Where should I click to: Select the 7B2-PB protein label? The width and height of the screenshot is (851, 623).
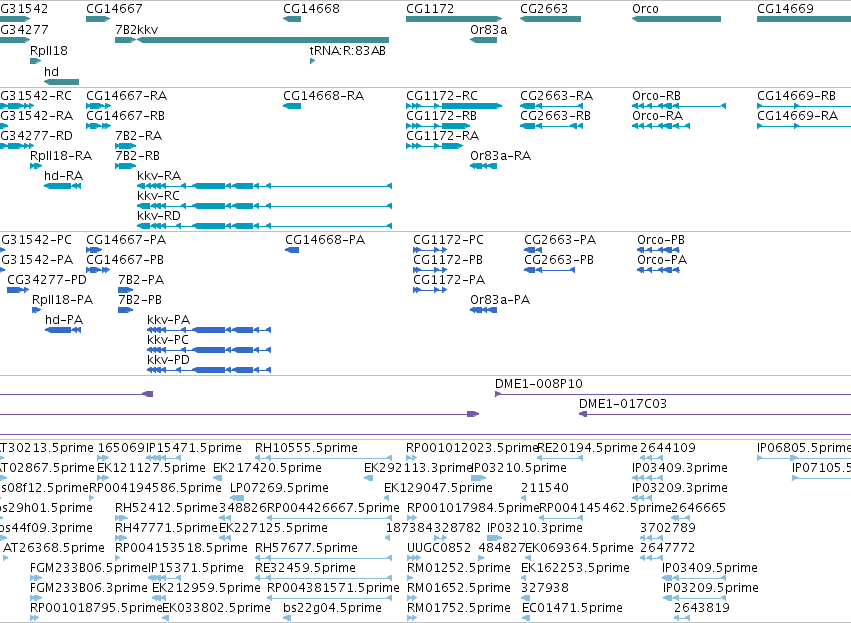pyautogui.click(x=140, y=301)
